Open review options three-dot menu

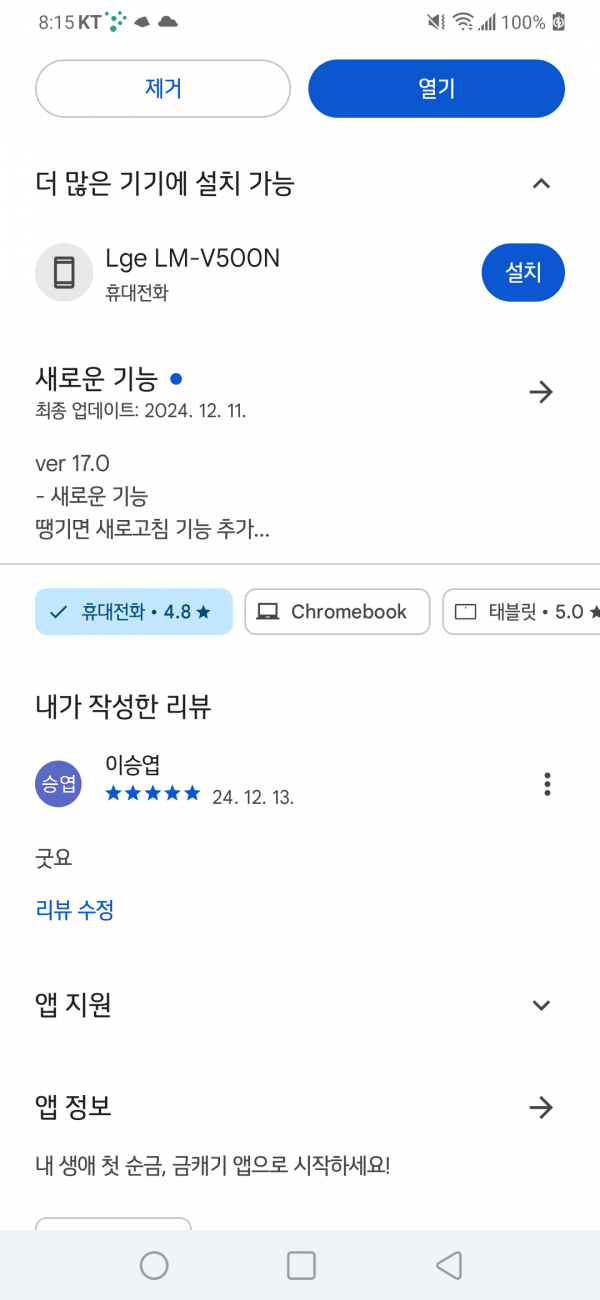[x=547, y=784]
